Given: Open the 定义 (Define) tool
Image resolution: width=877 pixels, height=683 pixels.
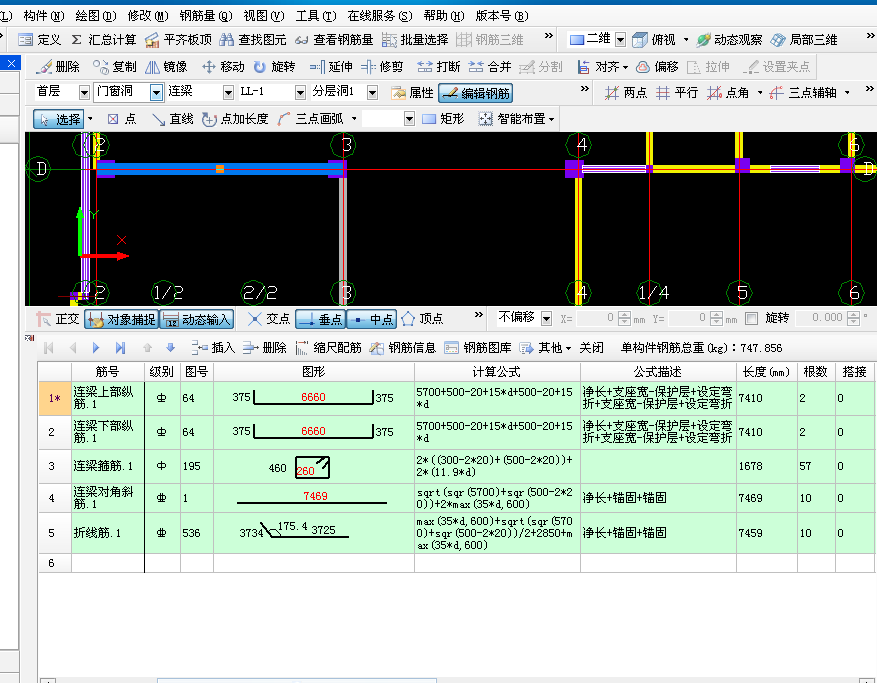Looking at the screenshot, I should click(x=39, y=40).
